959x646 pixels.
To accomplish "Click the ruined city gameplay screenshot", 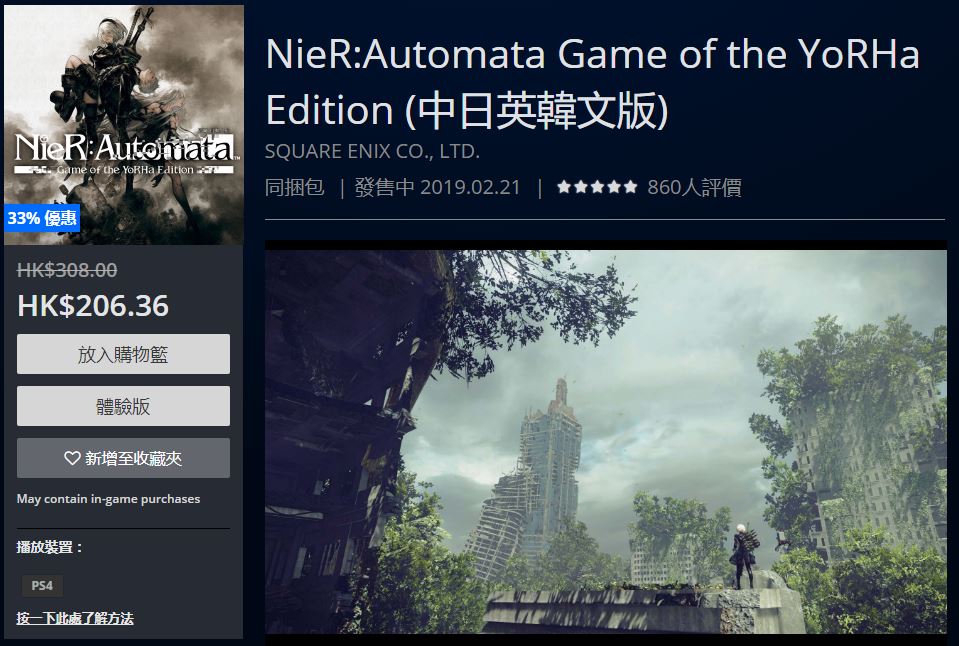I will click(605, 441).
